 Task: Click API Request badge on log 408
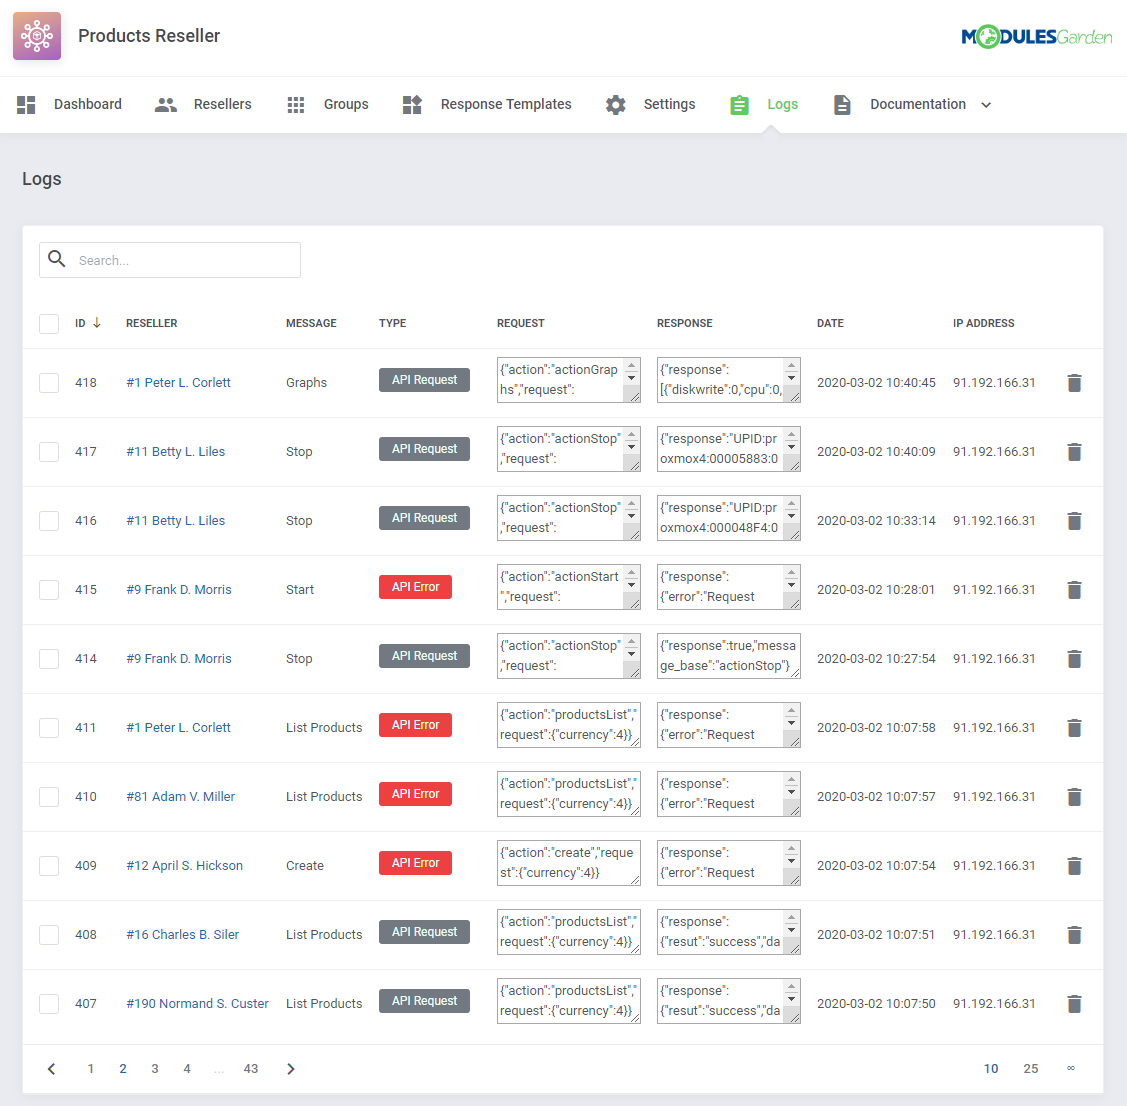[424, 932]
